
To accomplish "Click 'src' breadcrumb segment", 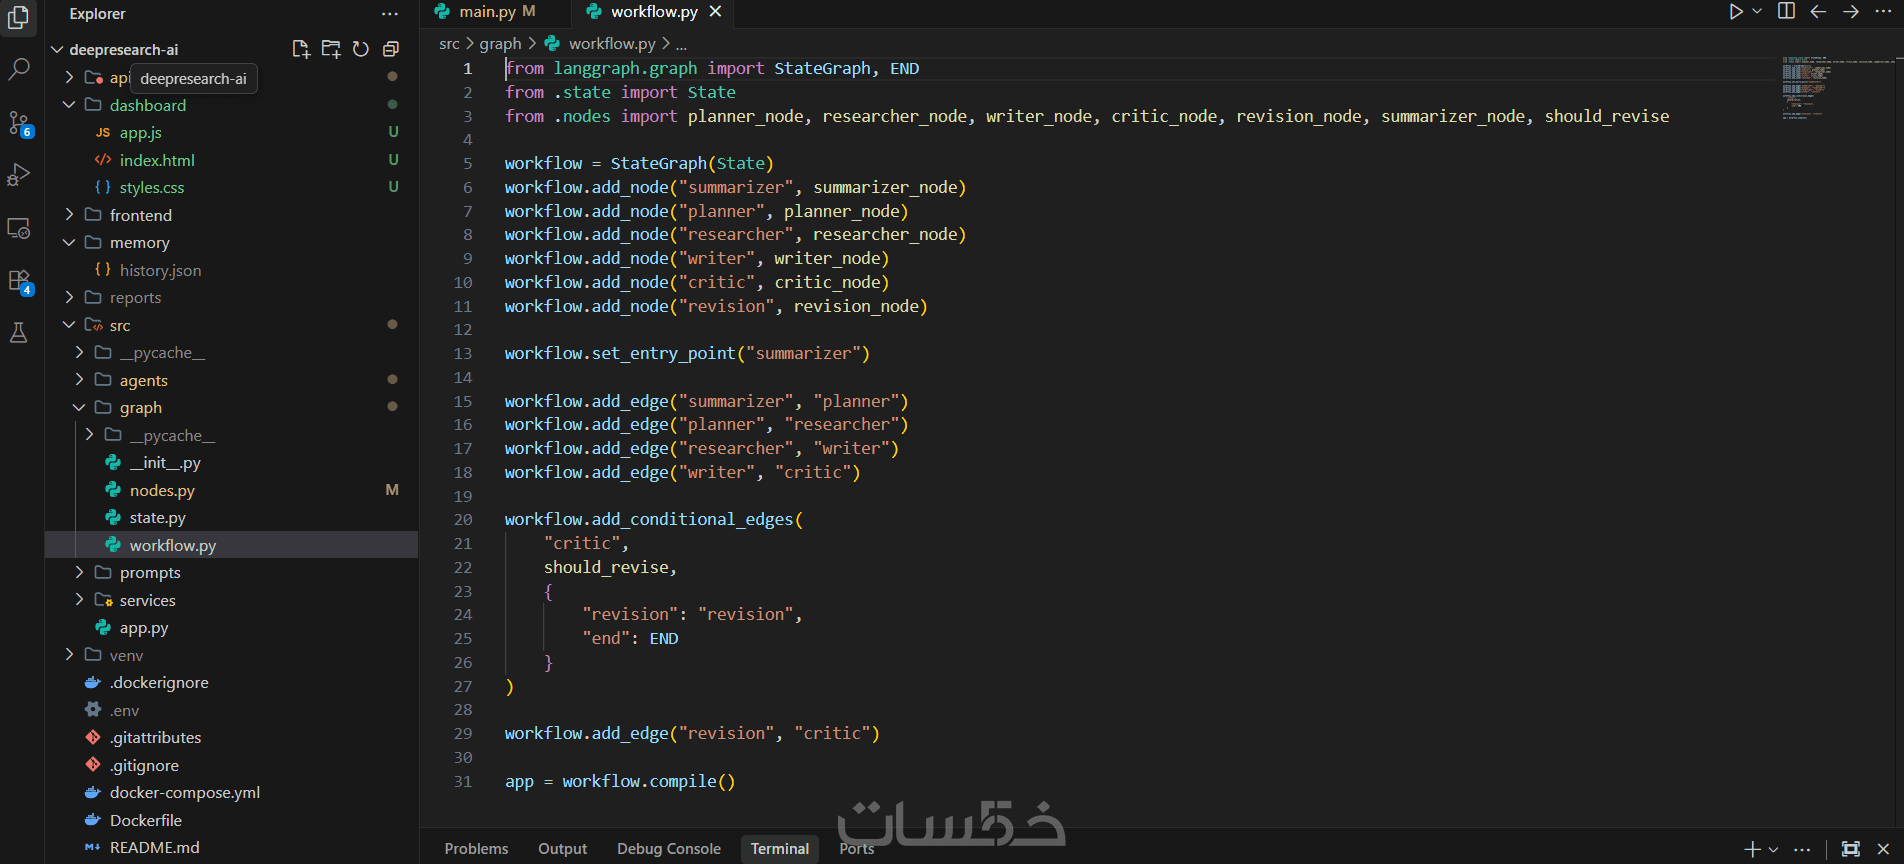I will 449,44.
